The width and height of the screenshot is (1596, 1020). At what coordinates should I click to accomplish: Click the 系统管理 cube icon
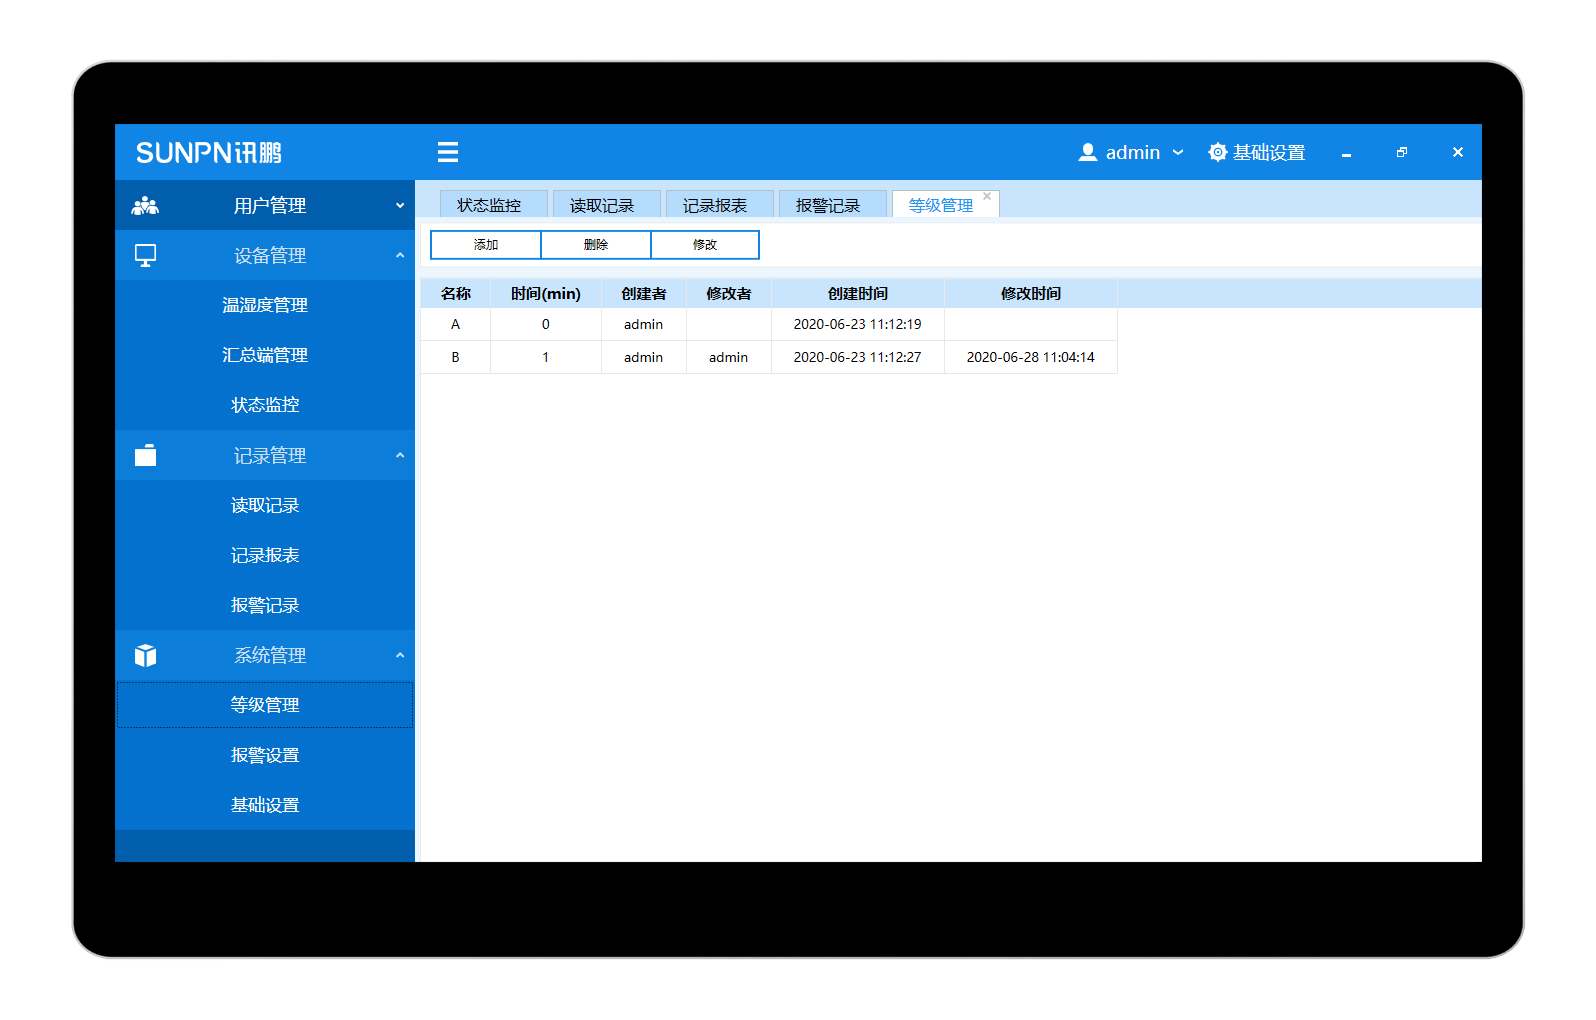point(145,656)
